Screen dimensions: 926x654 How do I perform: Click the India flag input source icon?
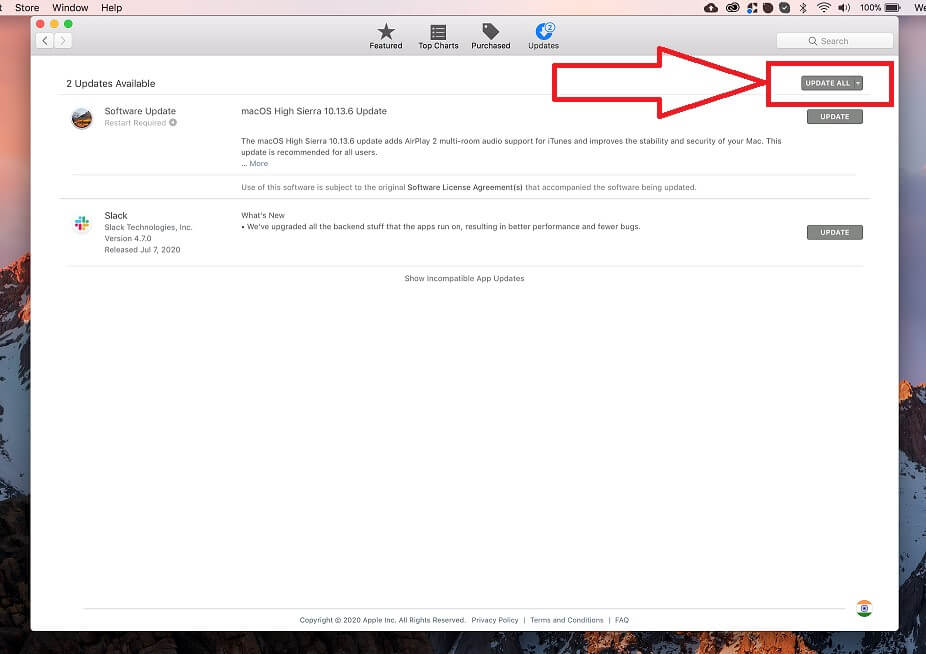coord(863,607)
